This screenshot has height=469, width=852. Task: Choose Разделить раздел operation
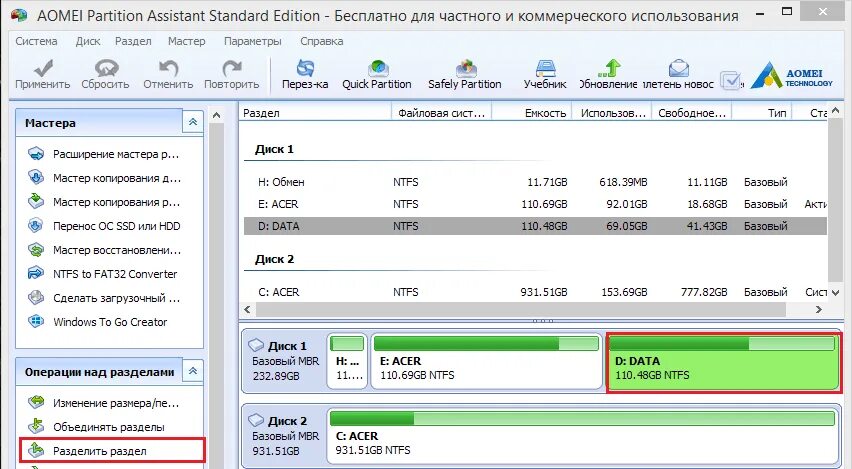pyautogui.click(x=112, y=451)
